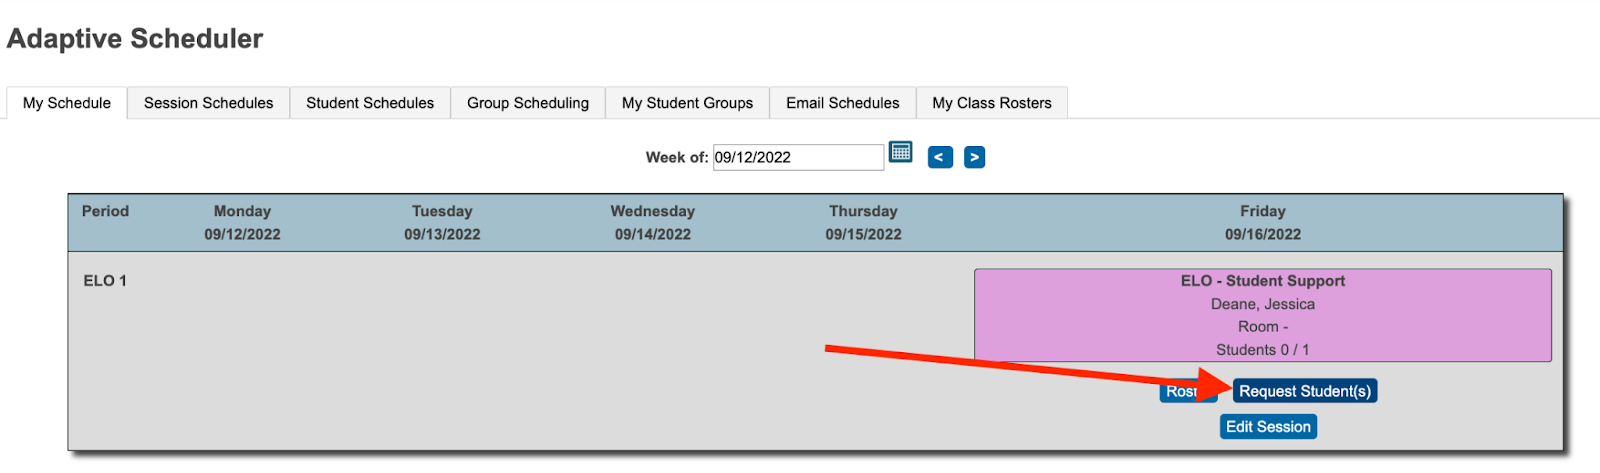This screenshot has width=1600, height=473.
Task: Switch to the My Schedule tab
Action: pyautogui.click(x=67, y=103)
